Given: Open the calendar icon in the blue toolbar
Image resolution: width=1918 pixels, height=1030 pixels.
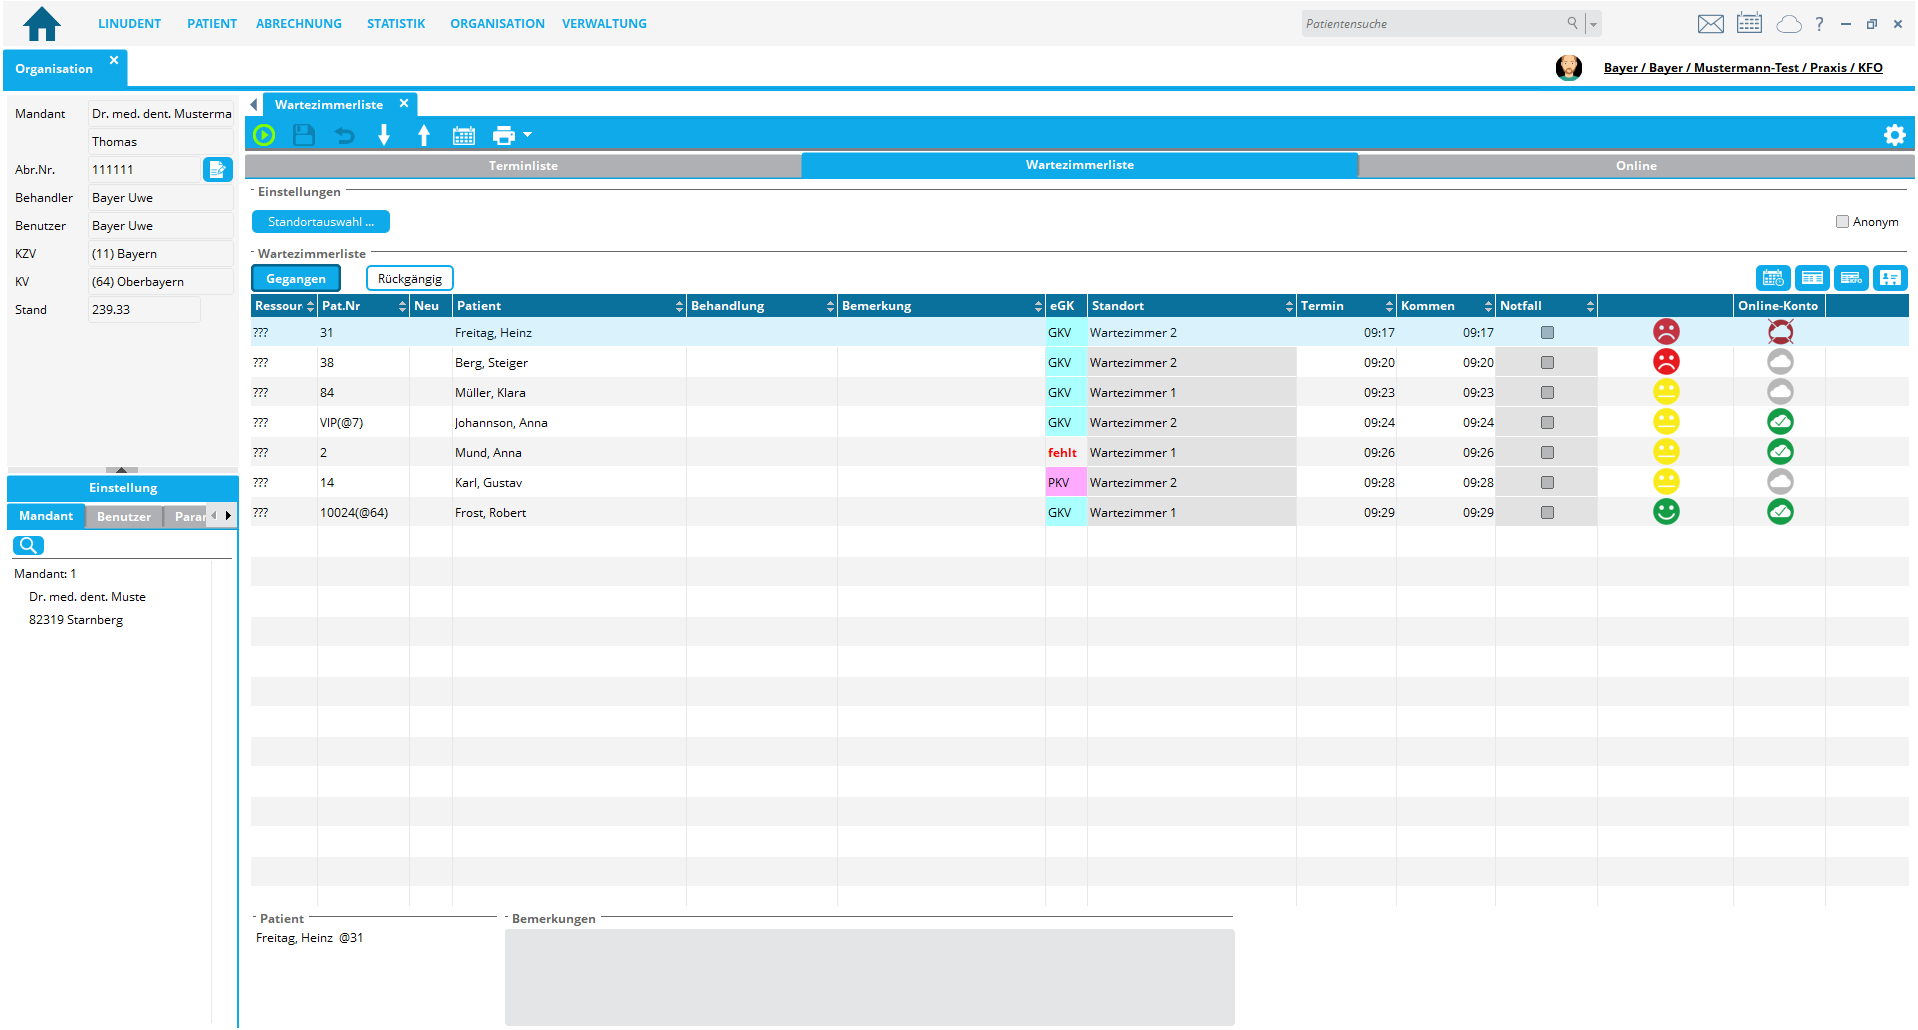Looking at the screenshot, I should coord(464,136).
